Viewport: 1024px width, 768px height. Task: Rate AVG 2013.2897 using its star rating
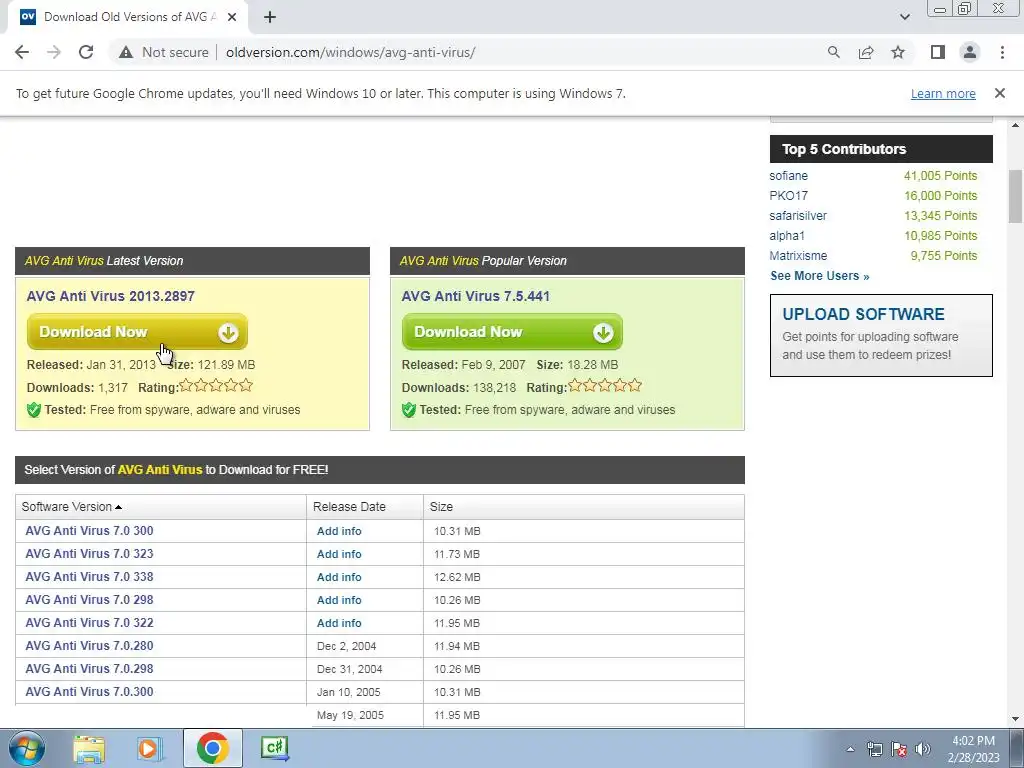pyautogui.click(x=216, y=385)
